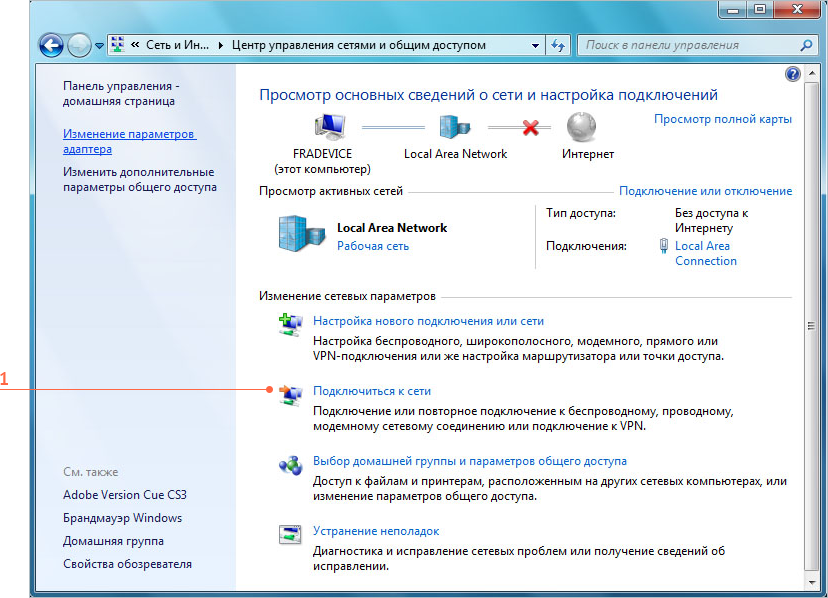The width and height of the screenshot is (828, 598).
Task: Close the Network and Sharing Center window
Action: coord(798,9)
